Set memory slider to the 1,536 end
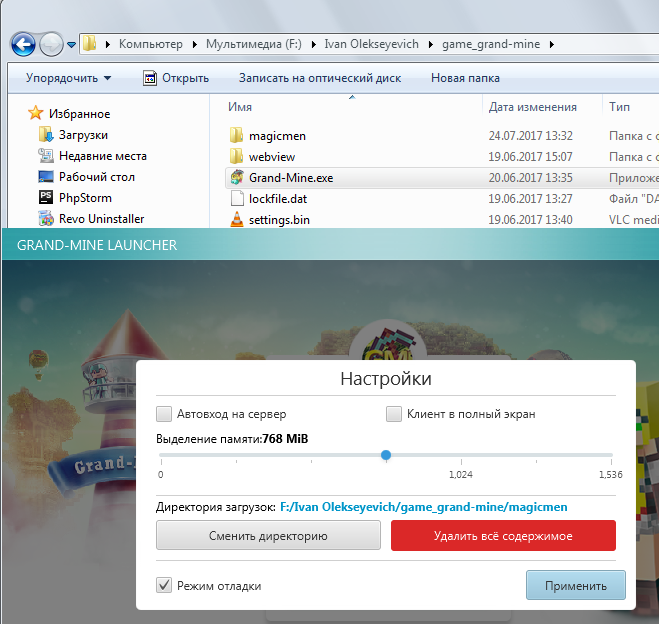This screenshot has height=624, width=659. 611,455
